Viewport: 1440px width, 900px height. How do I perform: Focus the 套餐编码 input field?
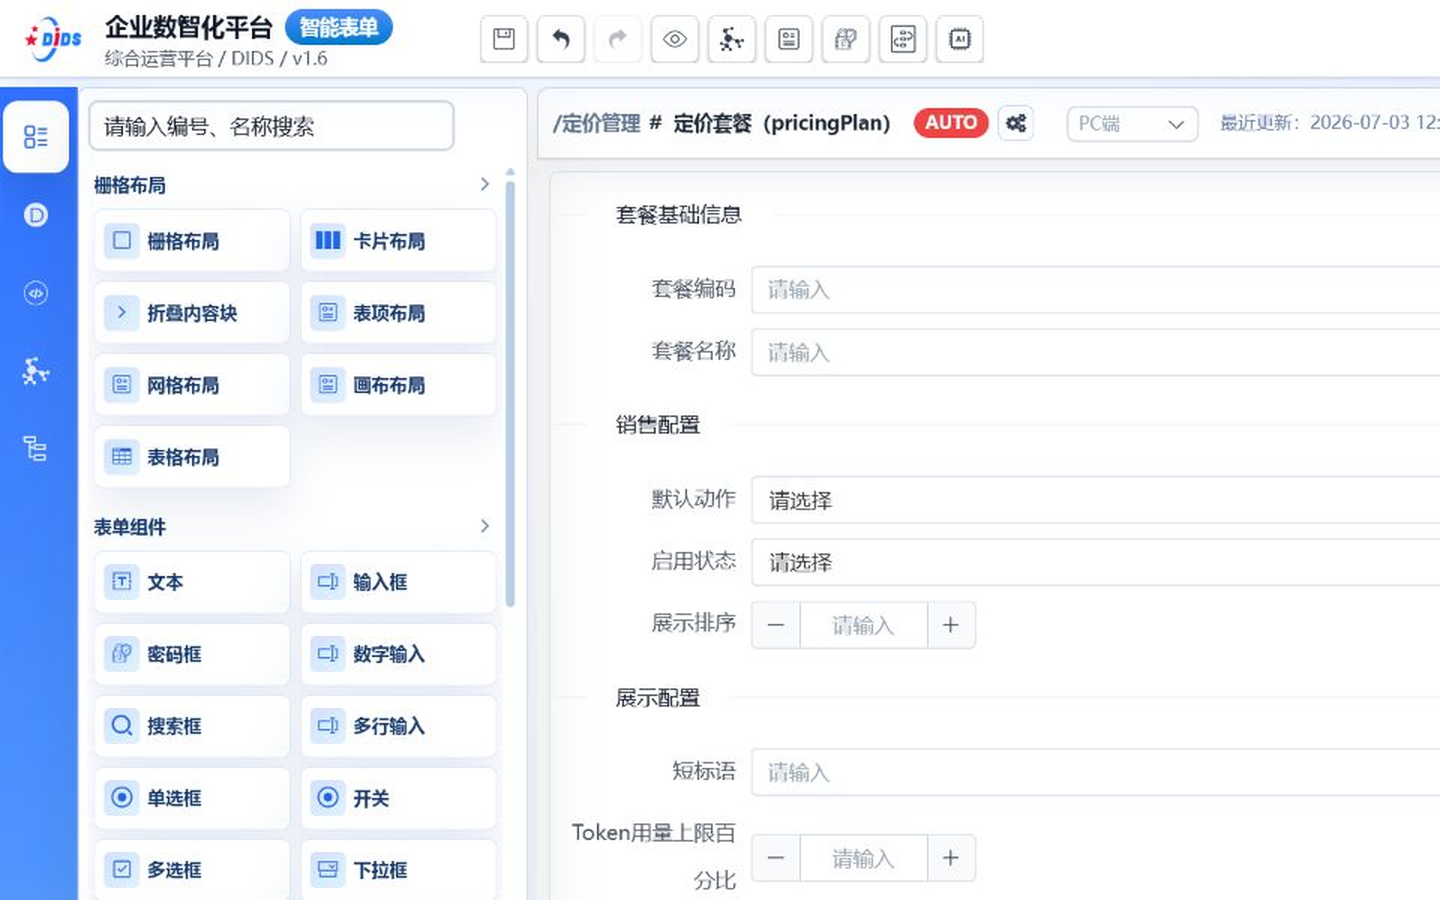[x=1096, y=290]
